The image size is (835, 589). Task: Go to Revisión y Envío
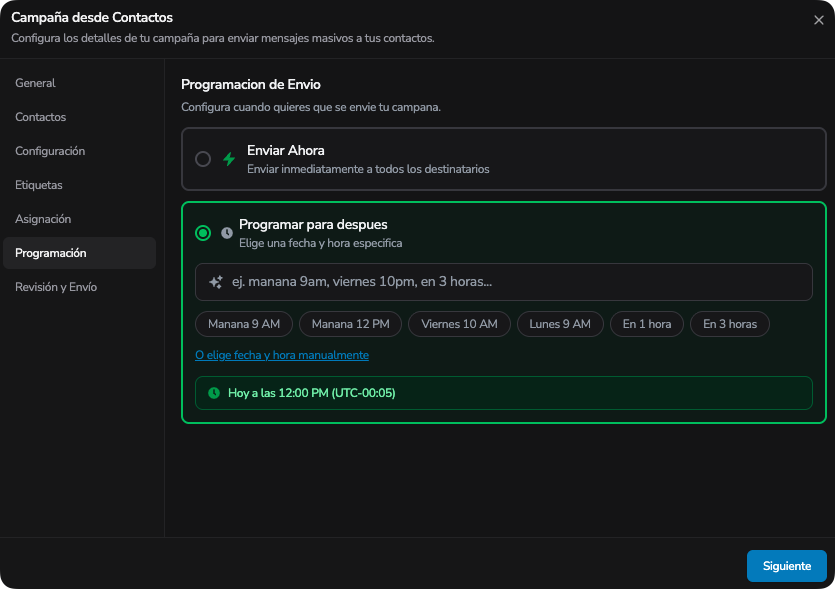79,287
